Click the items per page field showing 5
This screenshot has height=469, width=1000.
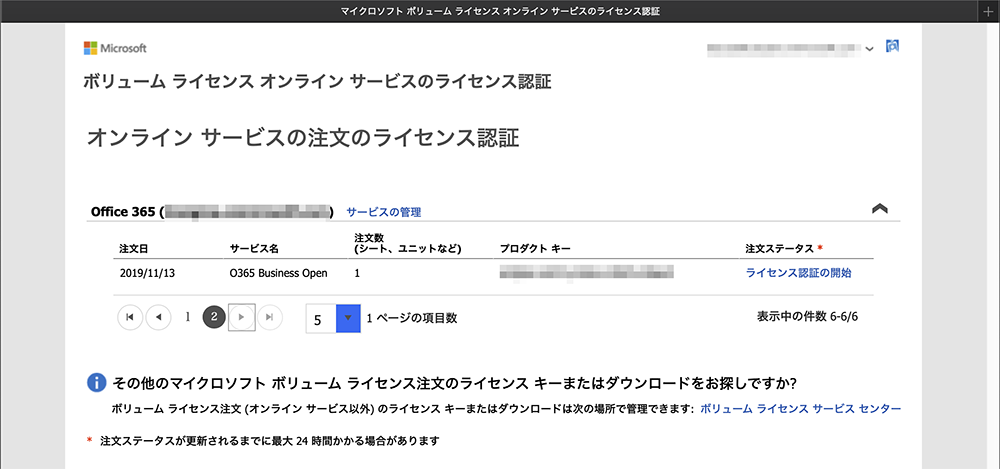[320, 319]
